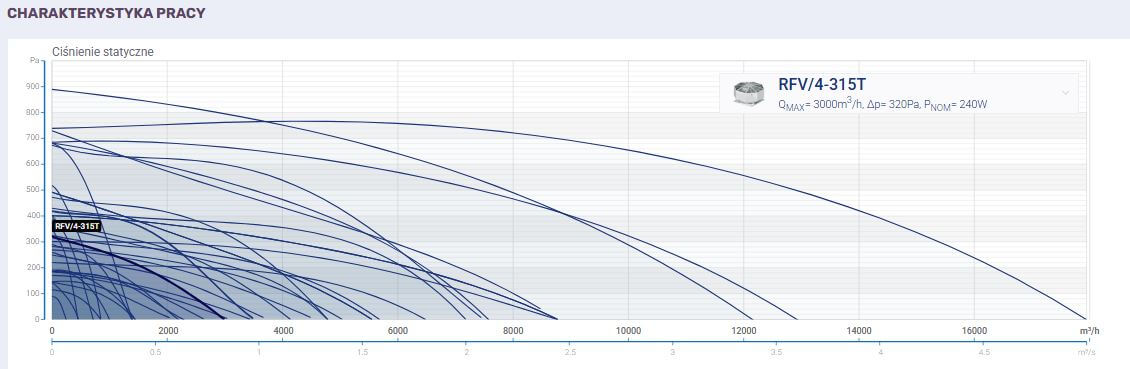Viewport: 1130px width, 369px height.
Task: Click the 12000 tick on the m³/h axis
Action: [744, 331]
